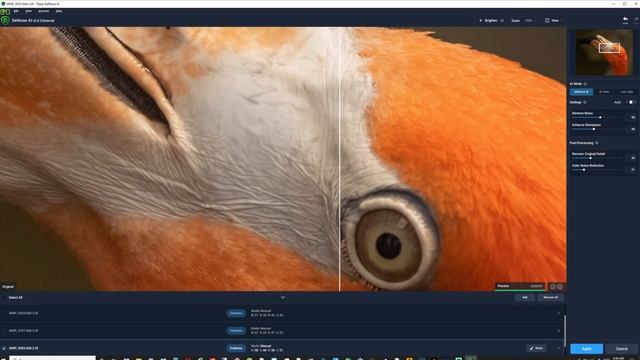This screenshot has height=360, width=640.
Task: Click the second round icon next to Preview status
Action: [560, 287]
